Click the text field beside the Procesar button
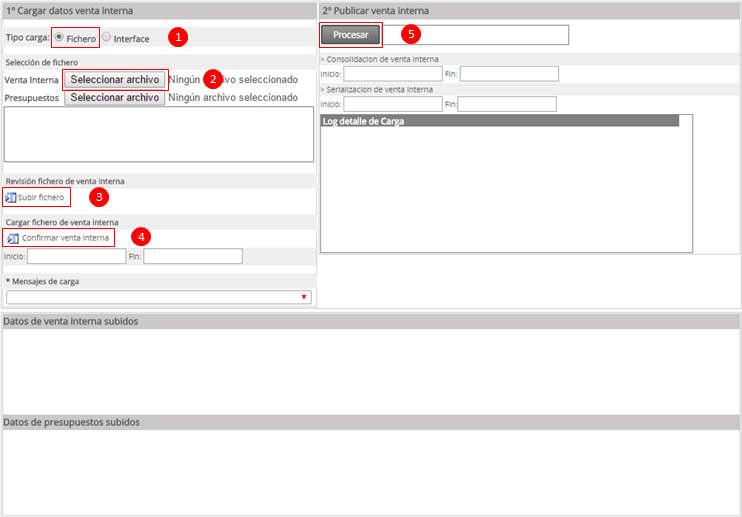The image size is (742, 517). (x=475, y=35)
